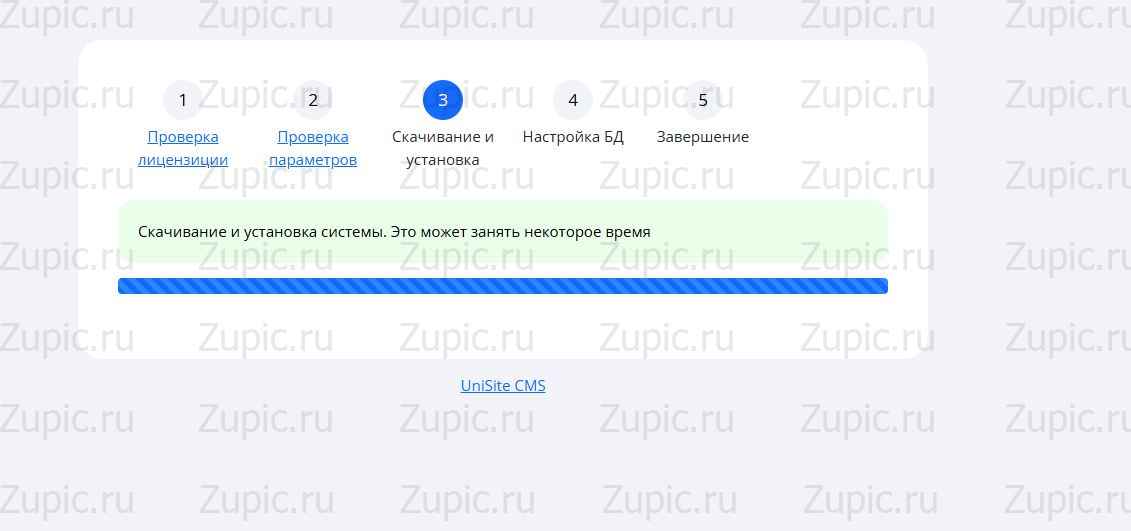Click the step 4 circle

tap(573, 100)
